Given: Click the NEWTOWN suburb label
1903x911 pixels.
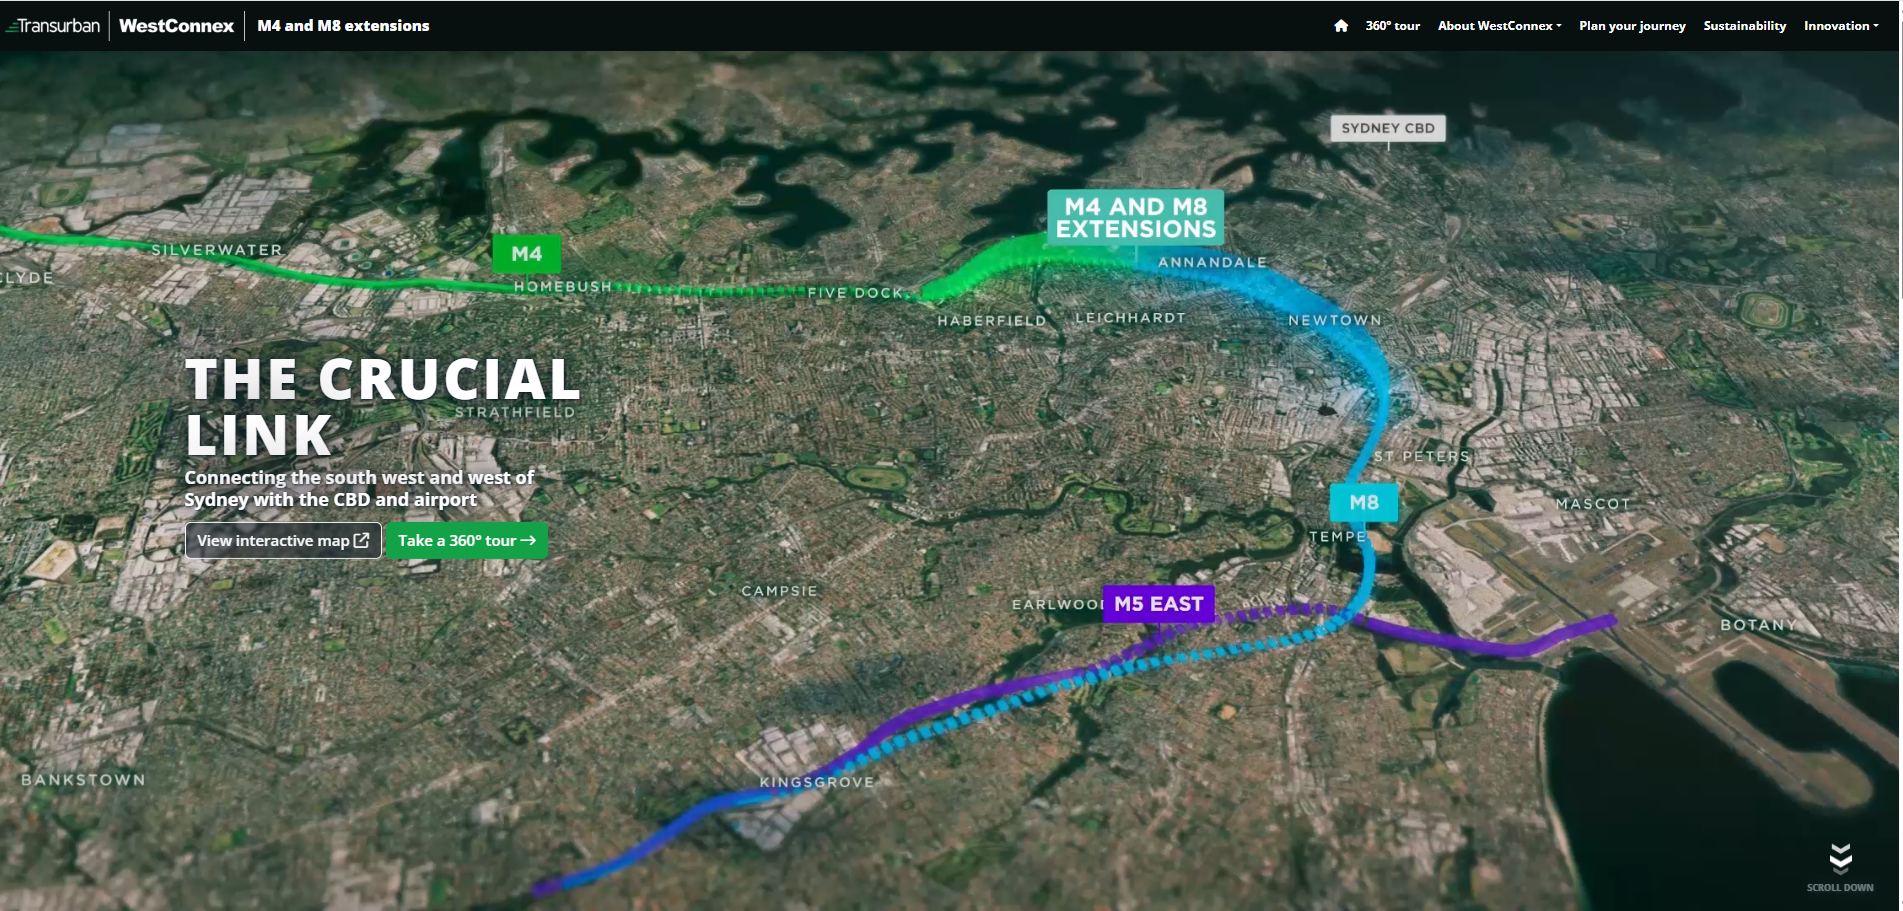Looking at the screenshot, I should pyautogui.click(x=1335, y=320).
